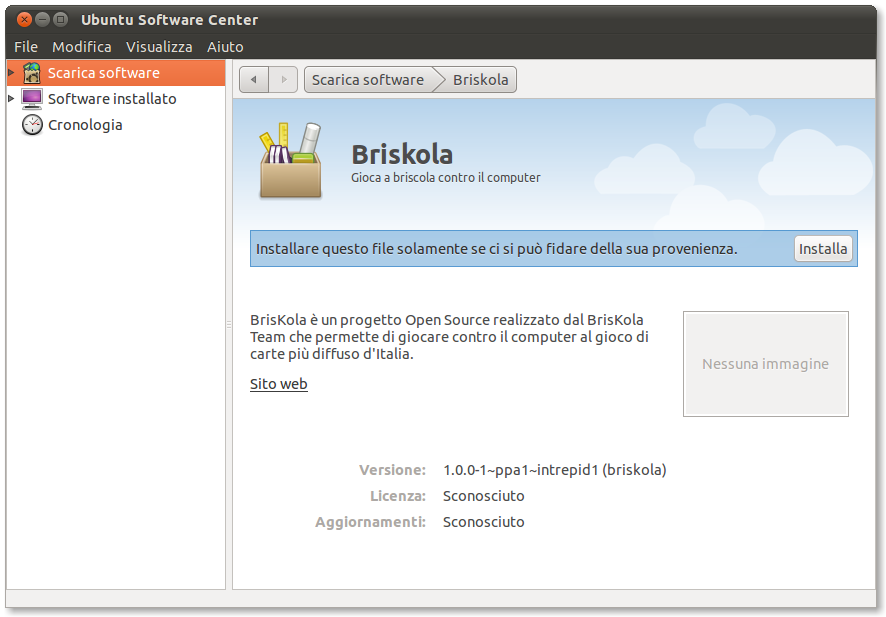Select Cronologia in the sidebar

click(116, 125)
